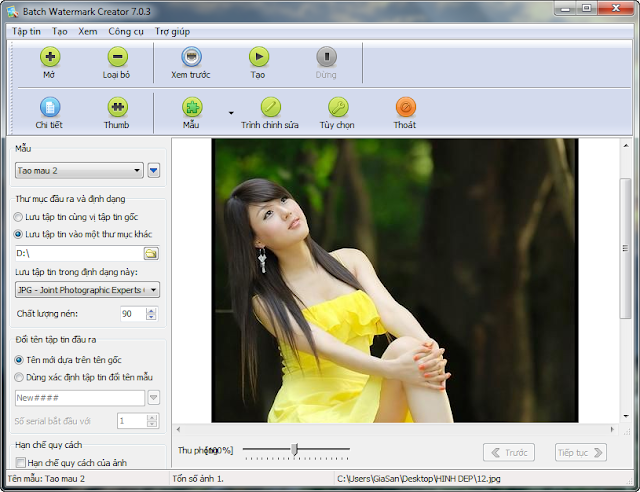
Task: Open the JPG output format dropdown
Action: tap(87, 290)
